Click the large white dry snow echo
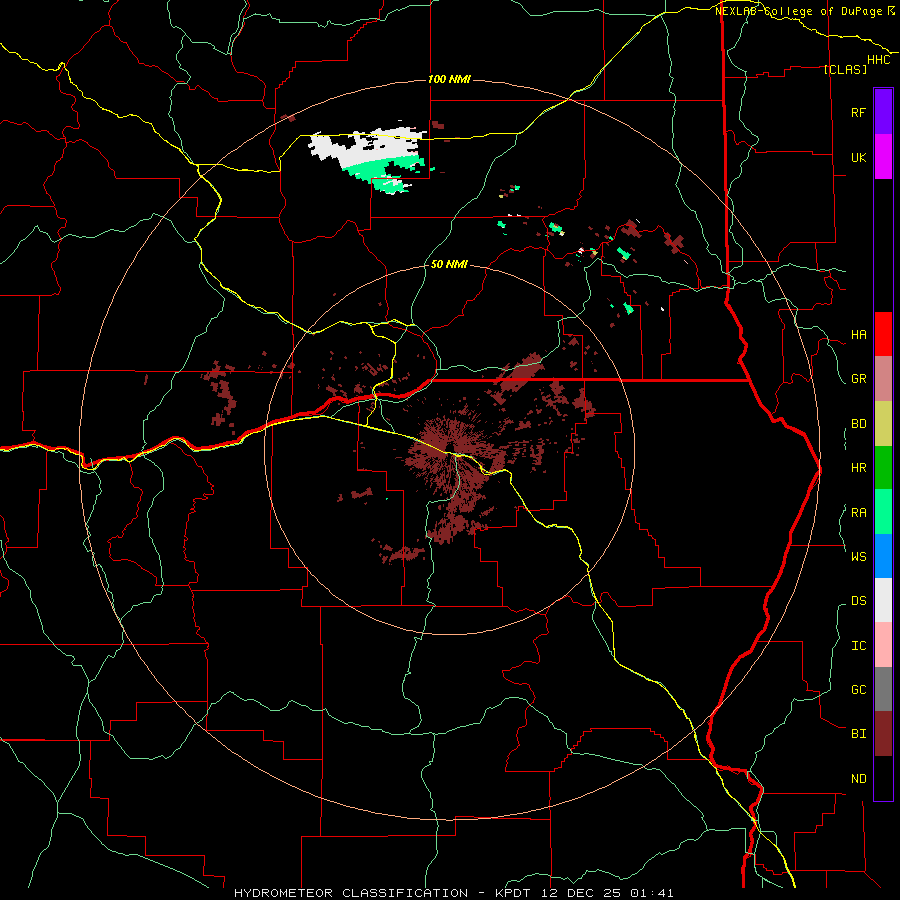The height and width of the screenshot is (900, 900). [367, 148]
